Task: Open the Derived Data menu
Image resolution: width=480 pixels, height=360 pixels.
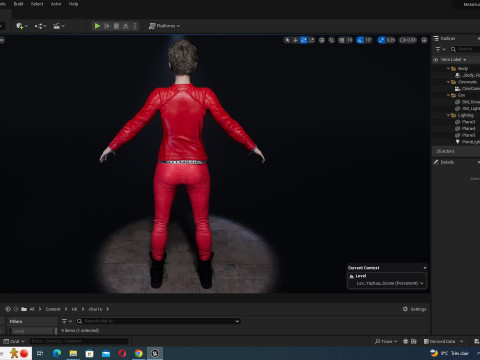Action: pos(443,341)
